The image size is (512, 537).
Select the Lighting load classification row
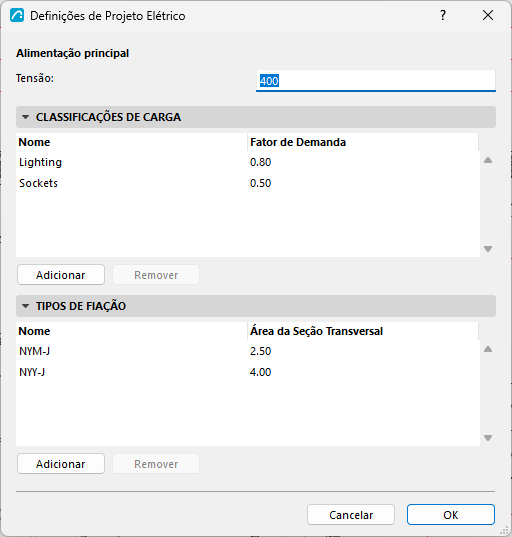pyautogui.click(x=248, y=162)
